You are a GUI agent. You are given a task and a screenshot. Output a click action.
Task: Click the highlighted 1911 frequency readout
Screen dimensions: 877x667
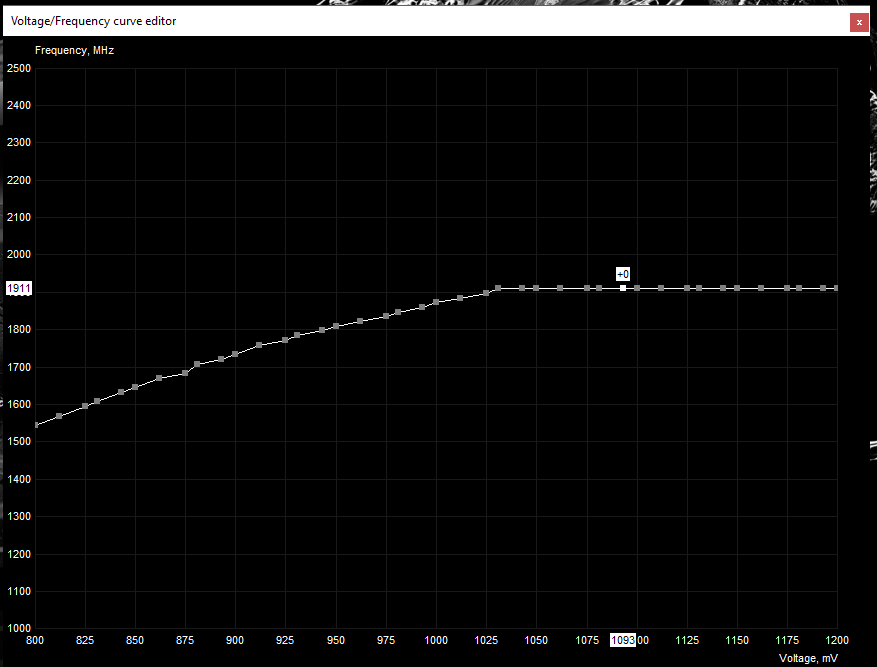click(19, 288)
